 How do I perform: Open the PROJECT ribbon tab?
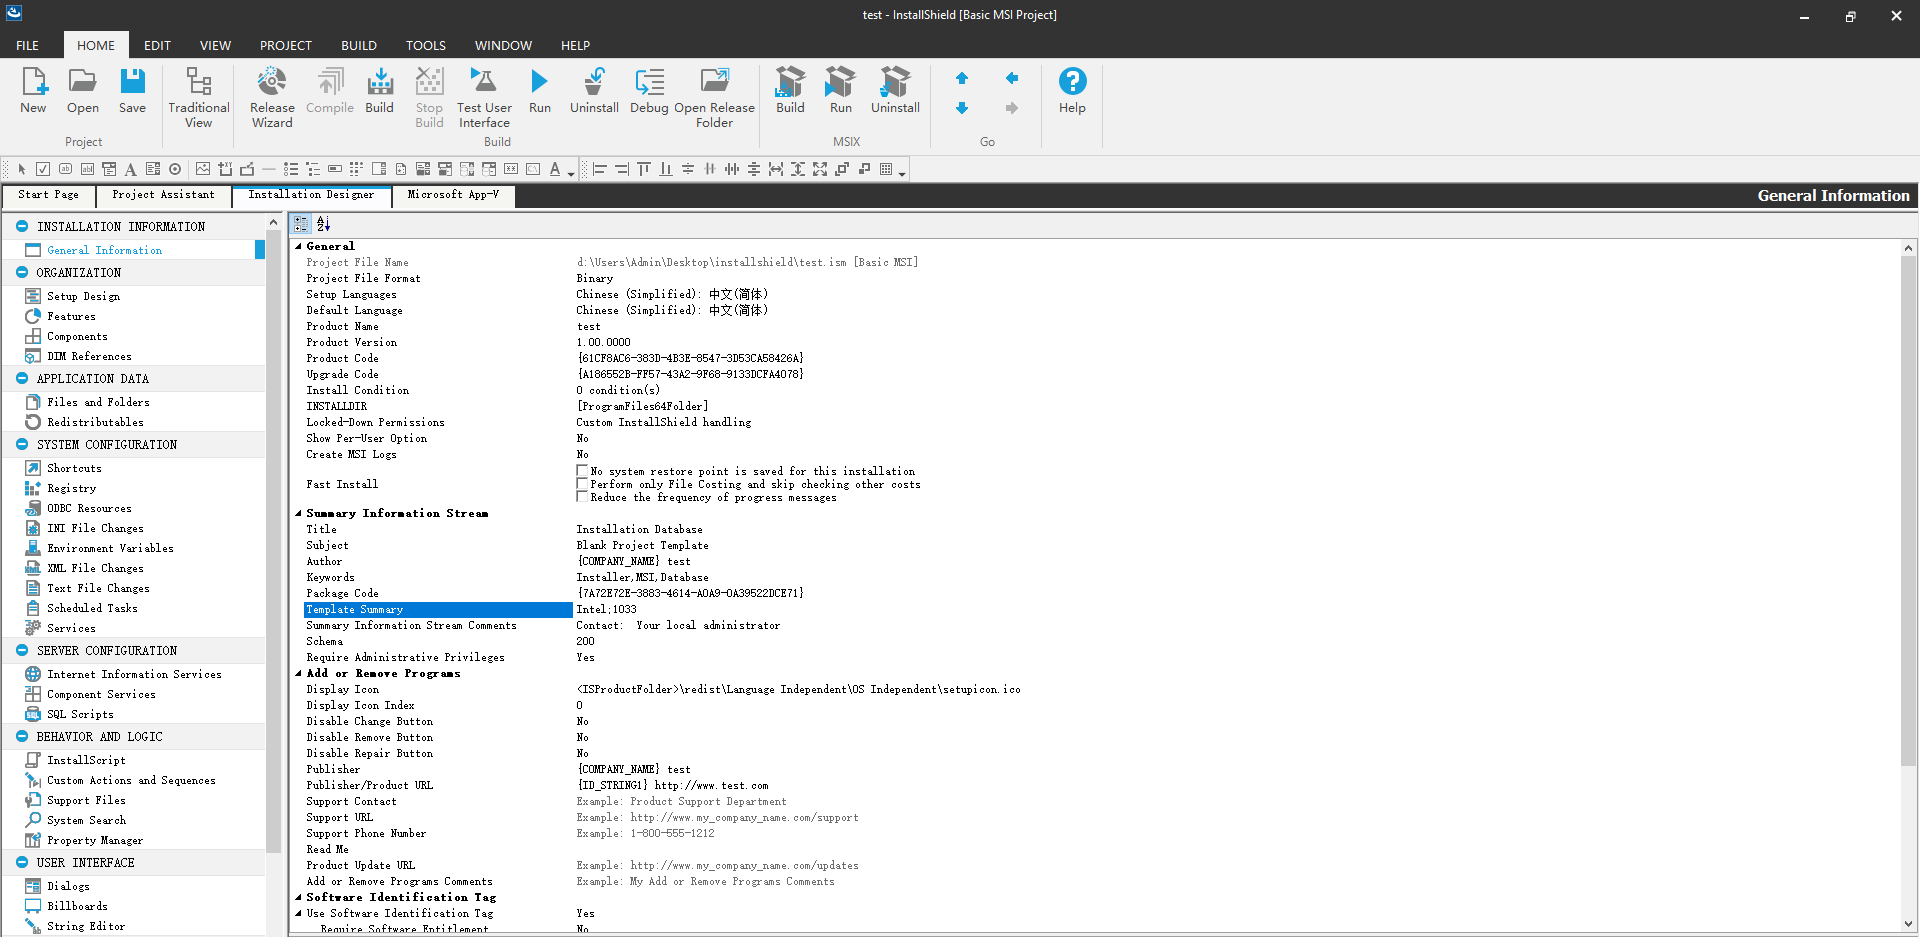coord(286,45)
